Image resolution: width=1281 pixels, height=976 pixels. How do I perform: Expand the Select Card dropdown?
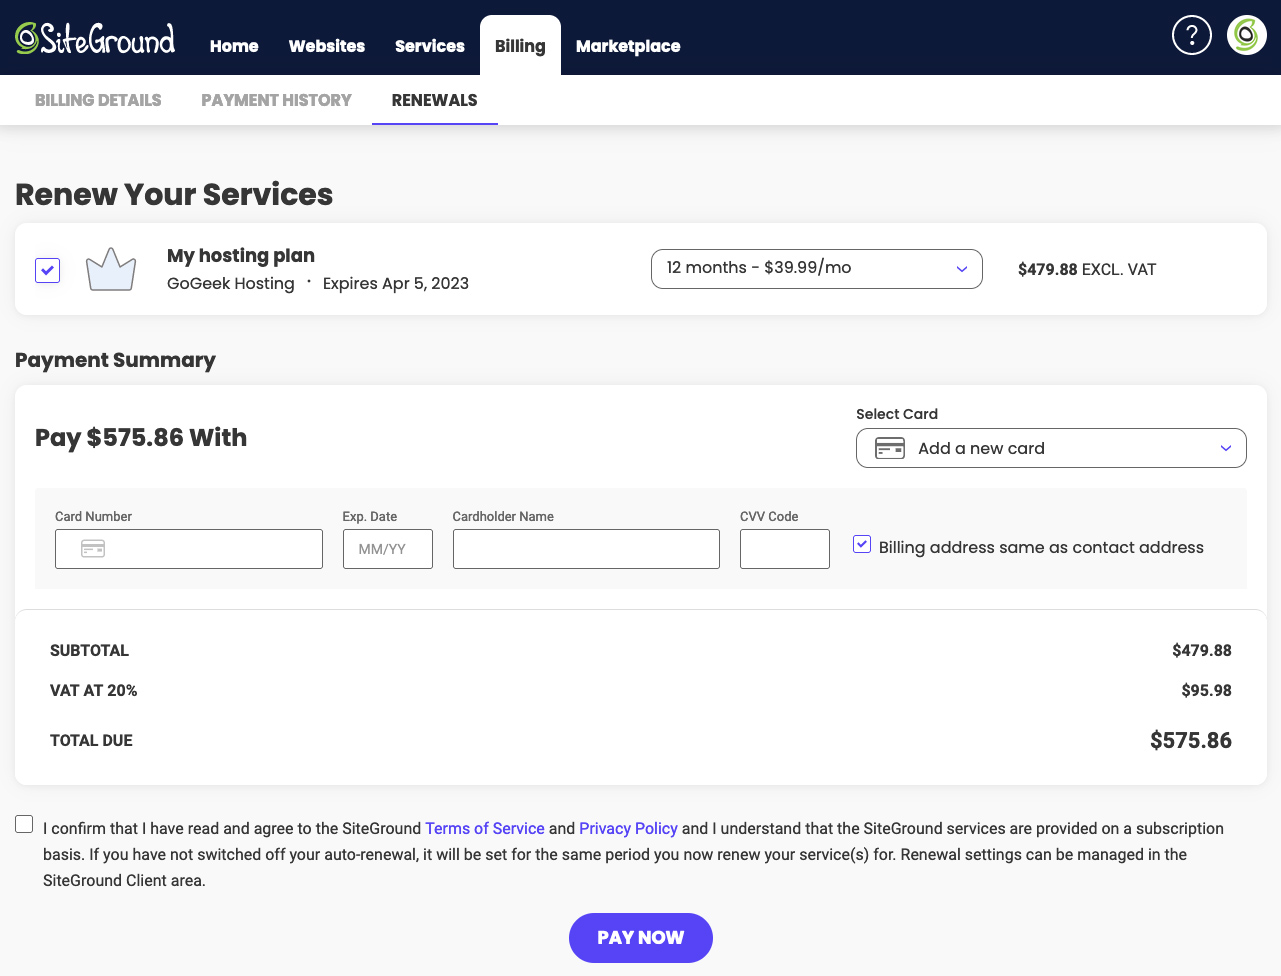pos(1051,448)
